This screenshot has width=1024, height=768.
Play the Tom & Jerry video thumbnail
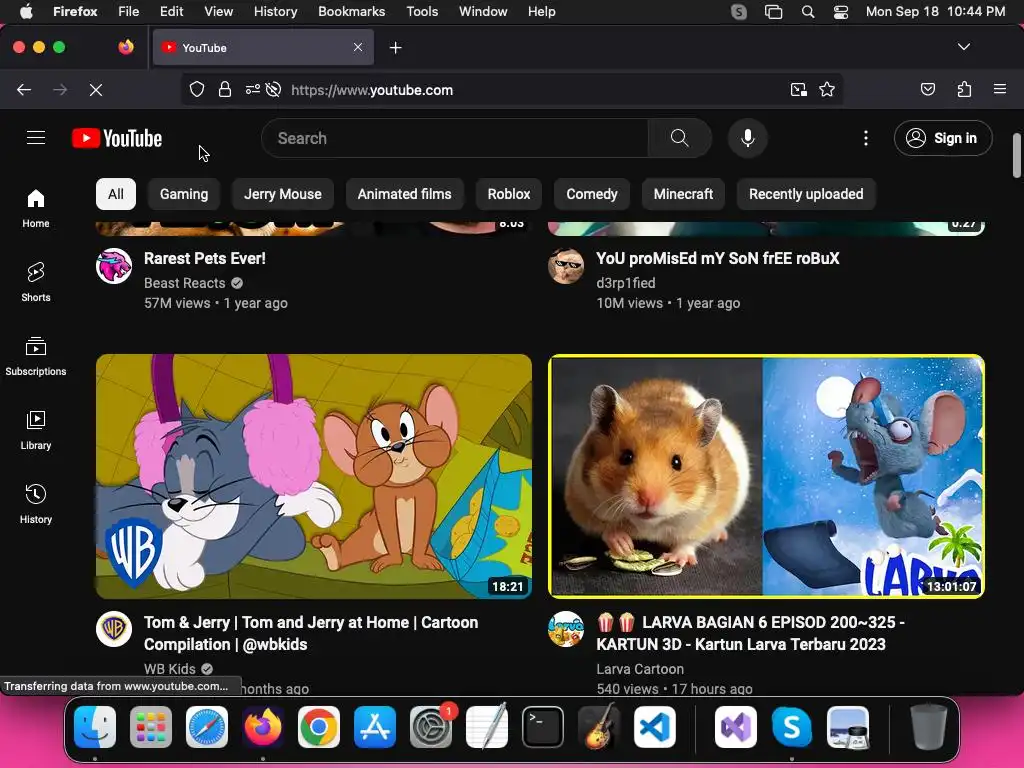(x=313, y=476)
